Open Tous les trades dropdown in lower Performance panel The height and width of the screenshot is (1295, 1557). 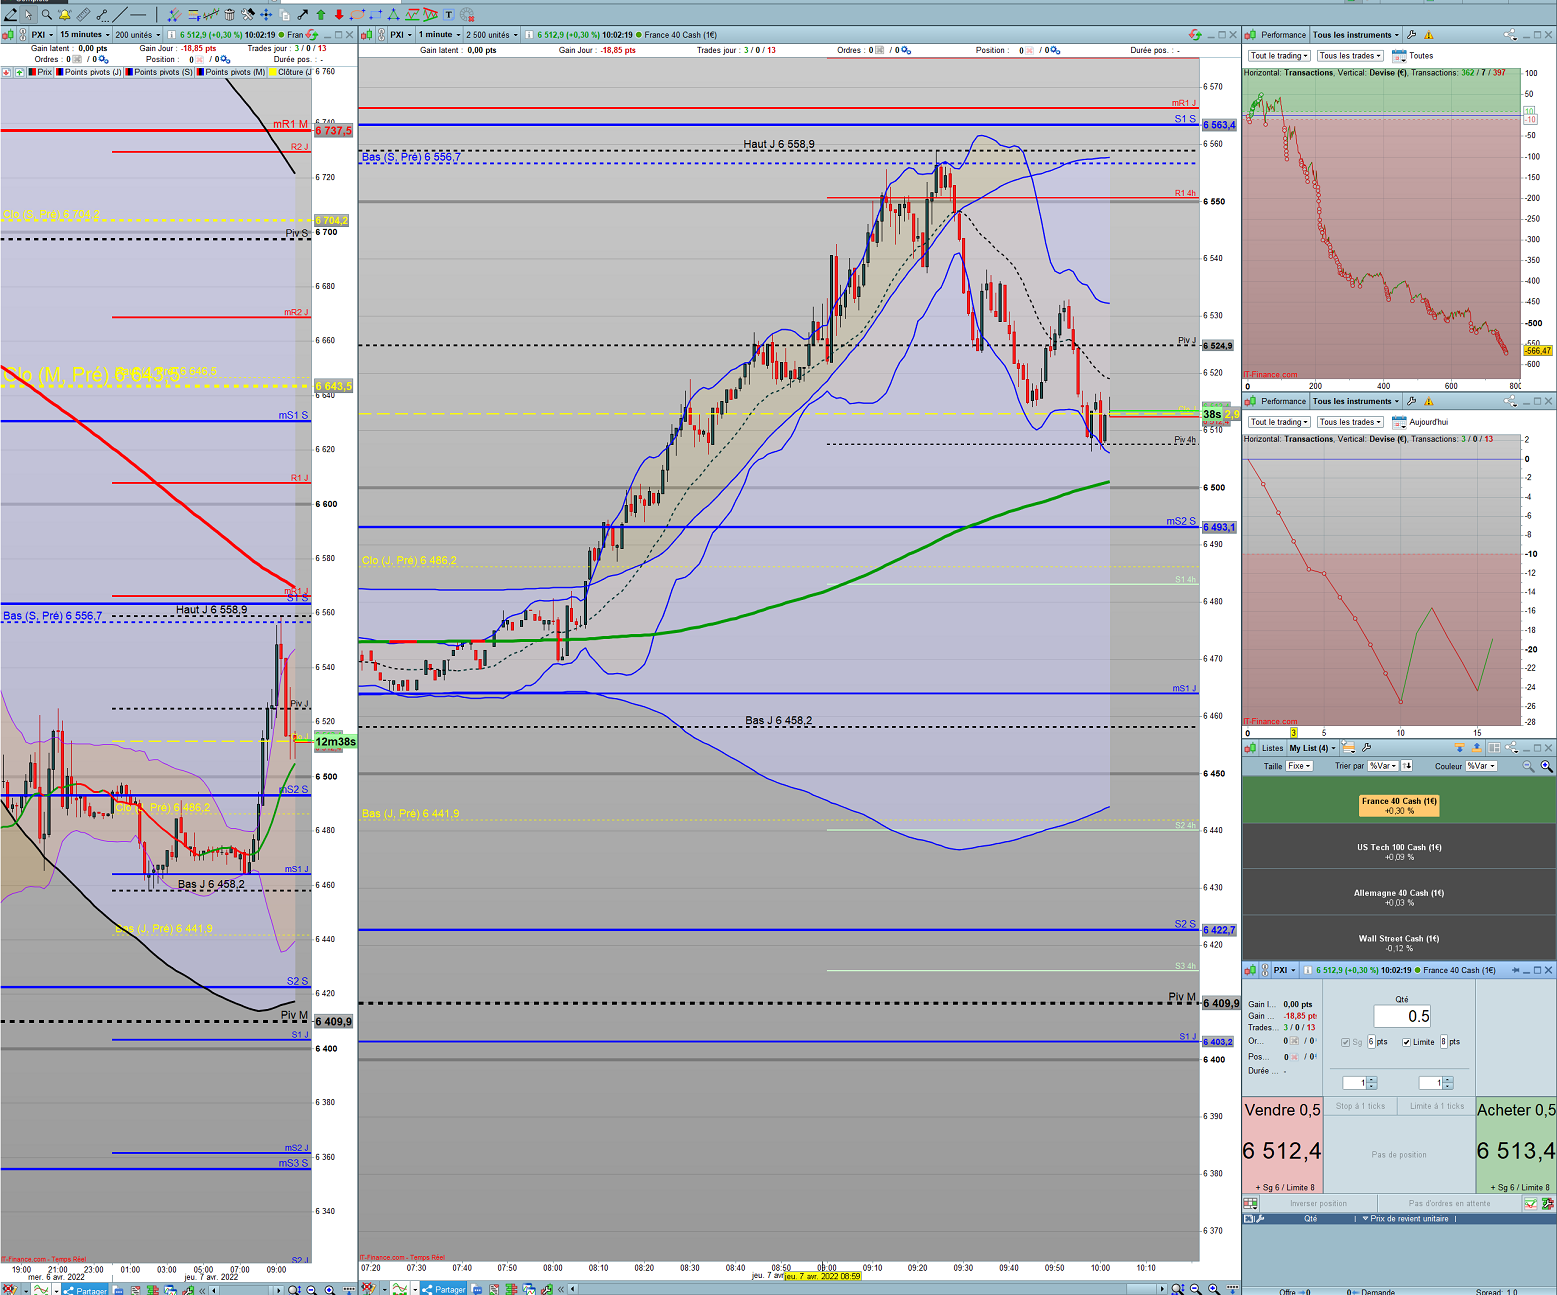[1350, 422]
